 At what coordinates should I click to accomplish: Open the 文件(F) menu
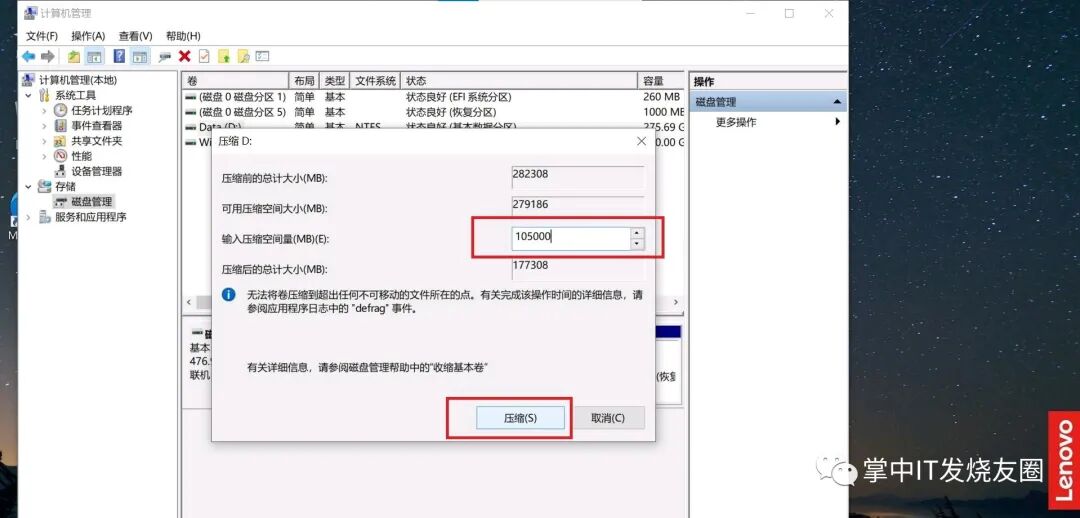[x=42, y=36]
